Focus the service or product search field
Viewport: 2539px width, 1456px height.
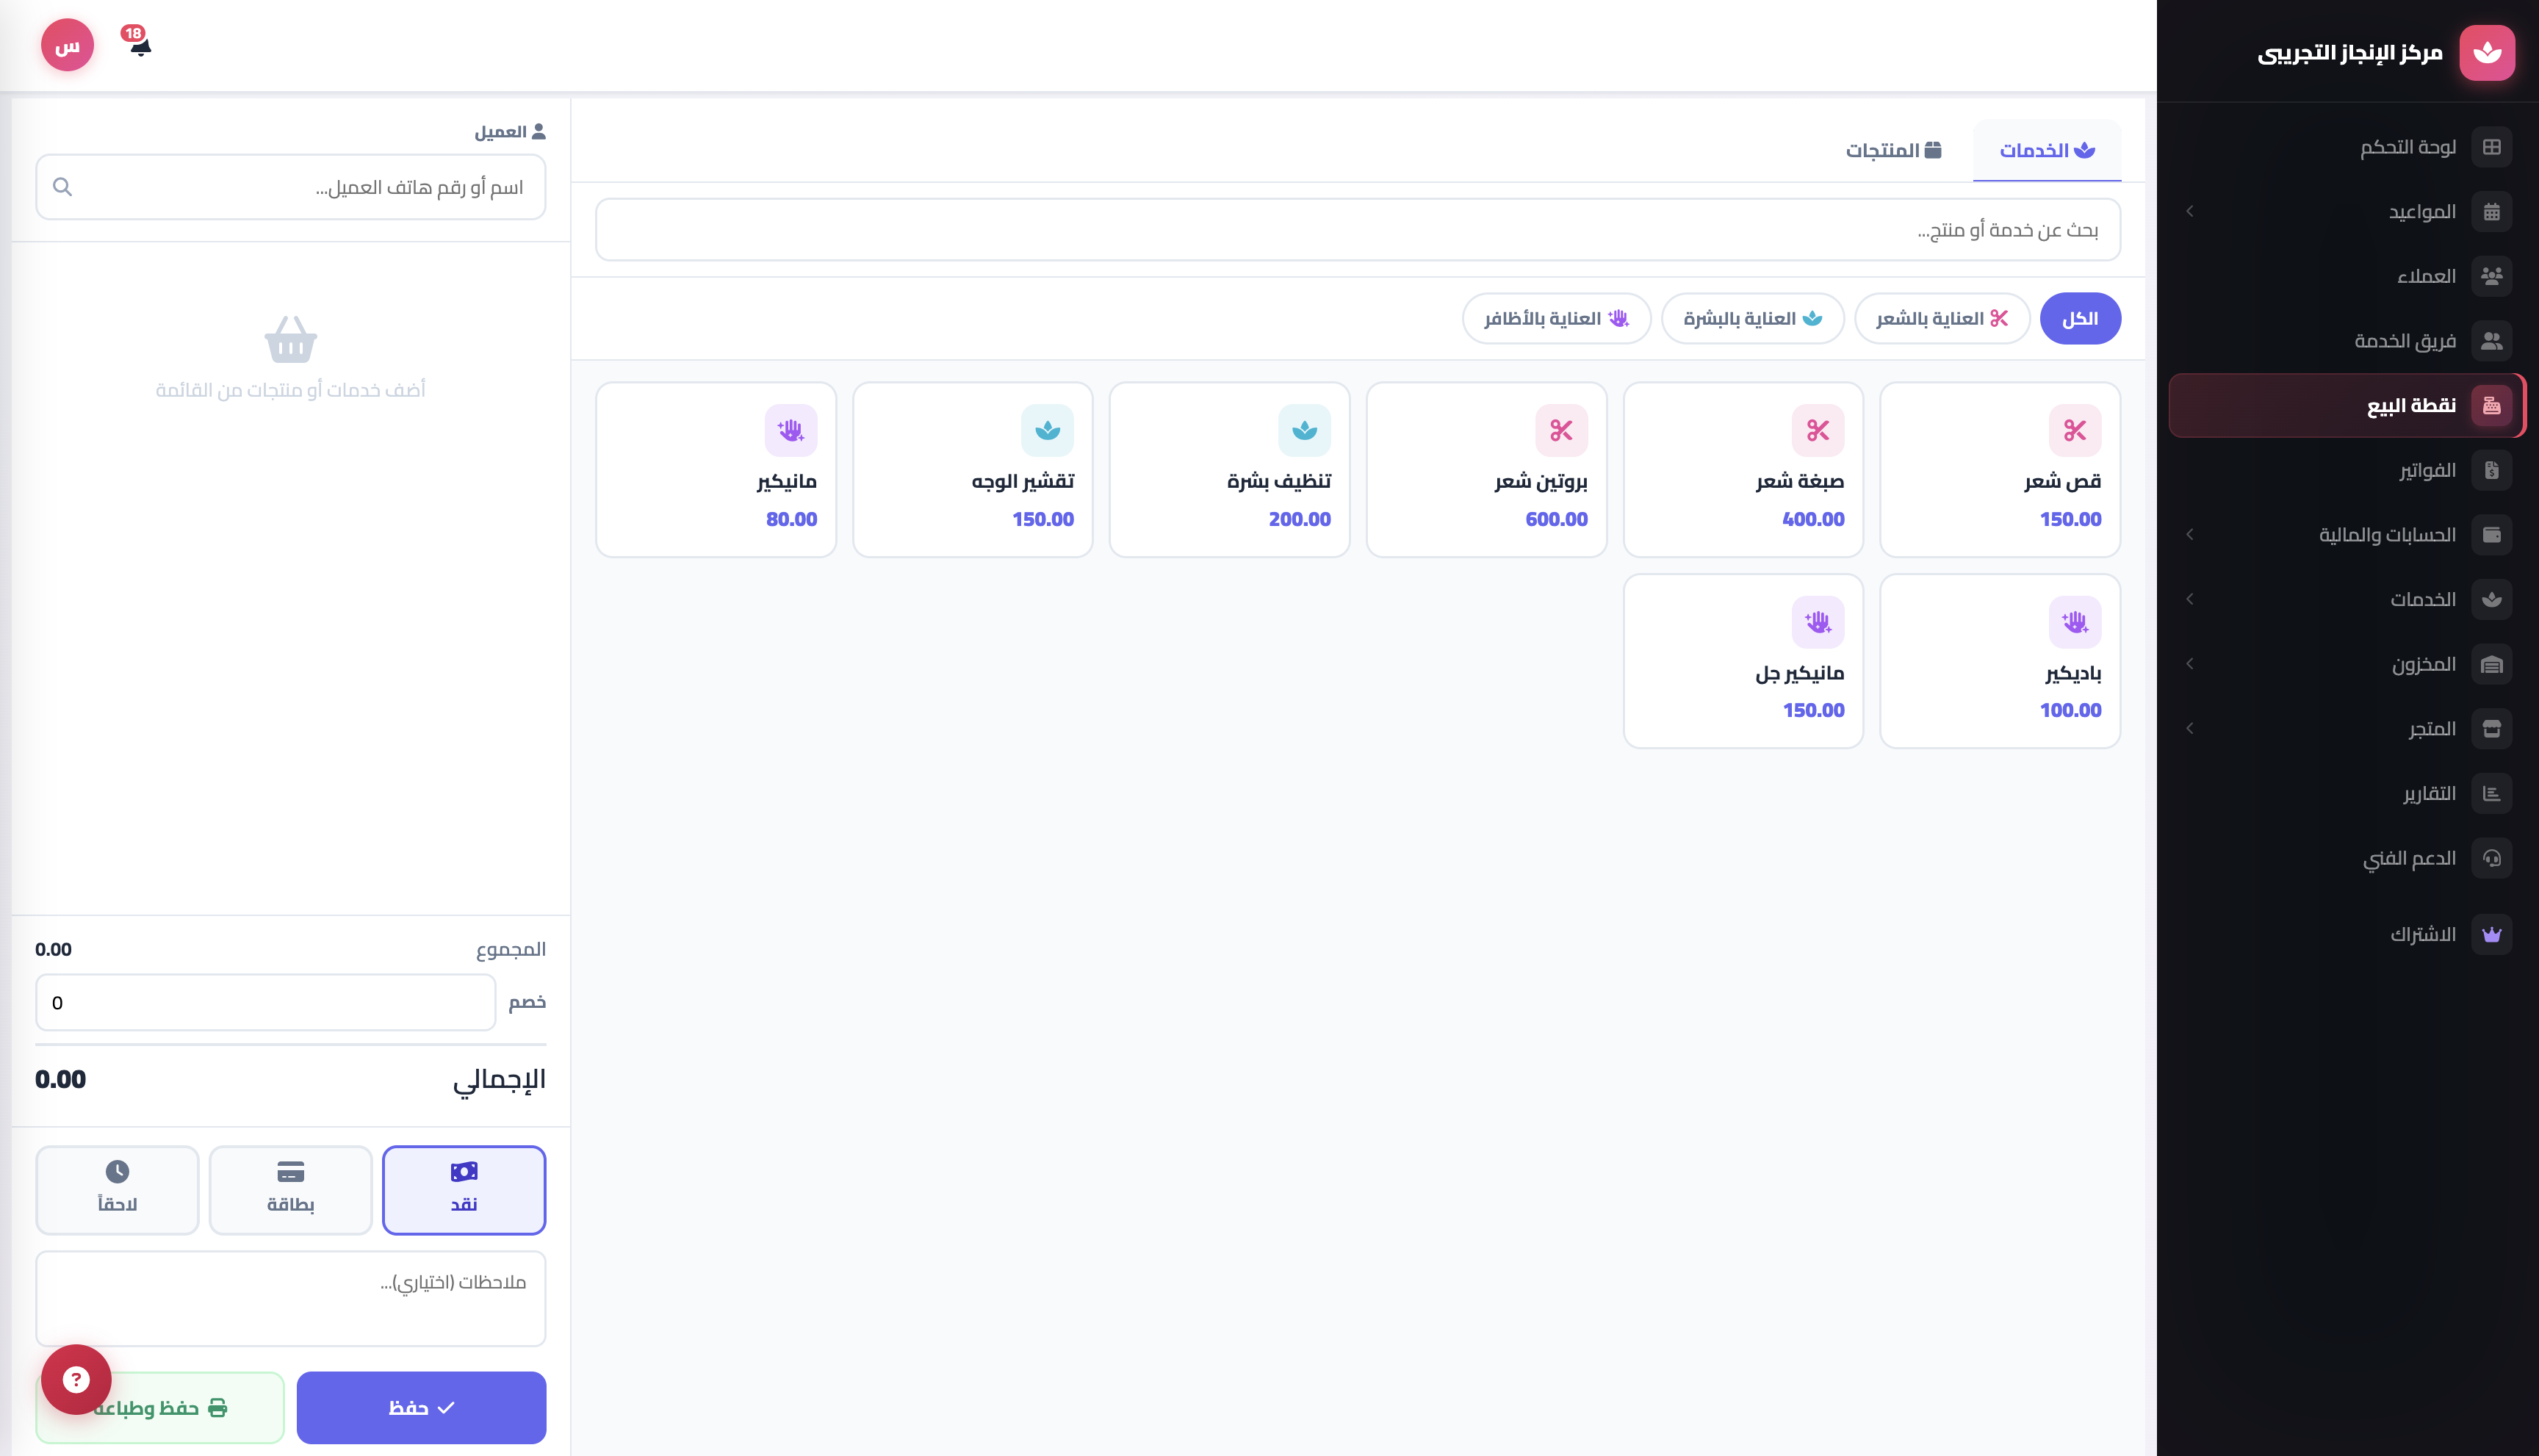(x=1357, y=230)
